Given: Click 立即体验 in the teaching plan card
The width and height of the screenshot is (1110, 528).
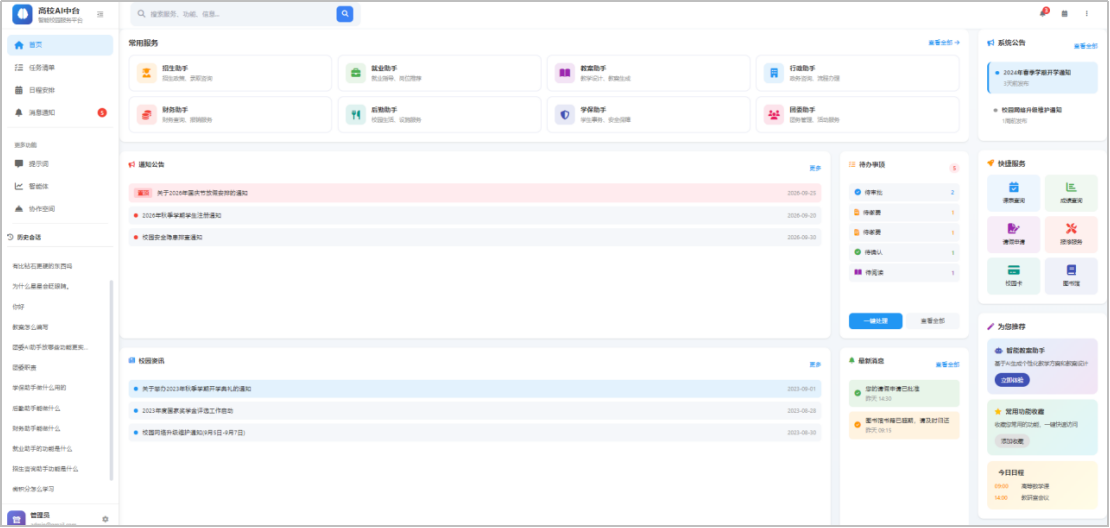Looking at the screenshot, I should click(1012, 379).
